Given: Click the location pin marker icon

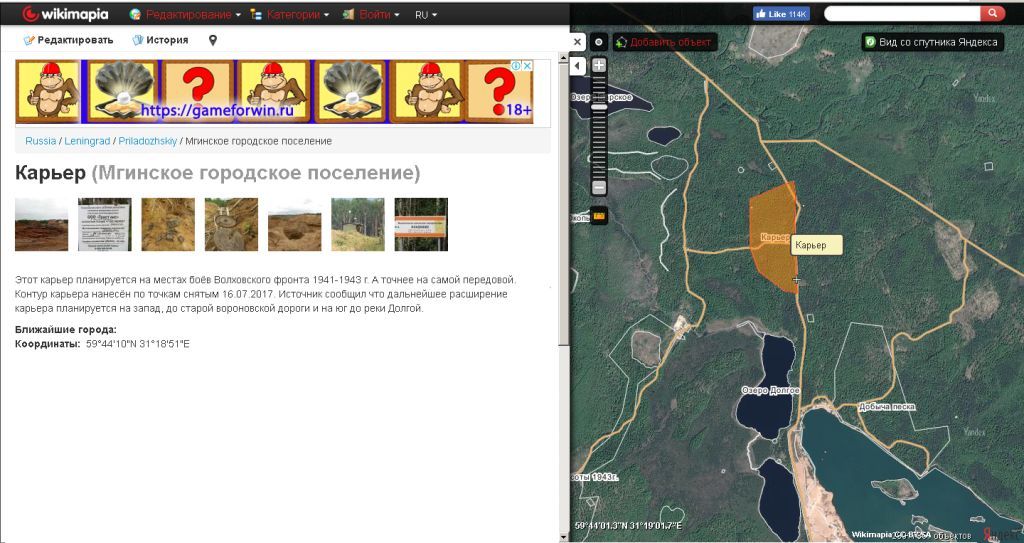Looking at the screenshot, I should point(212,41).
